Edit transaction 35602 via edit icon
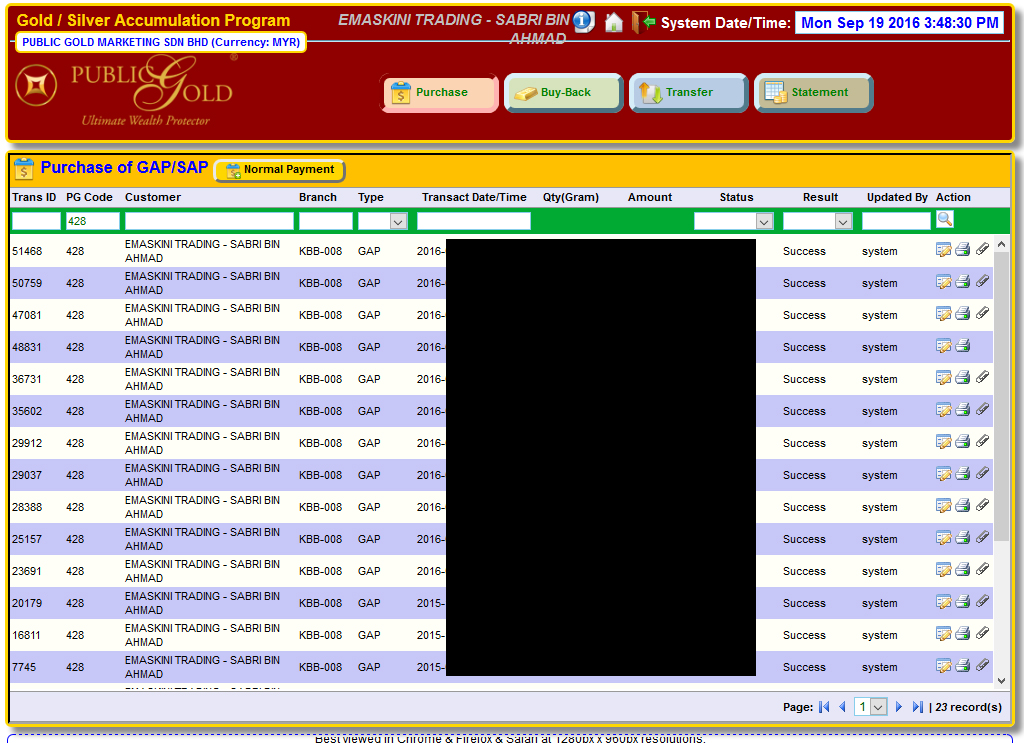This screenshot has width=1024, height=743. [943, 409]
